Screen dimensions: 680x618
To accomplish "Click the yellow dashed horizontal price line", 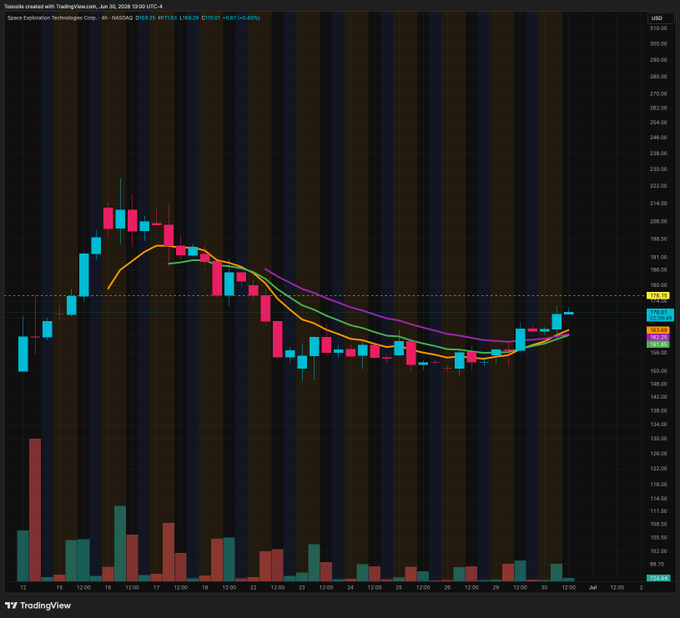I will pos(325,296).
